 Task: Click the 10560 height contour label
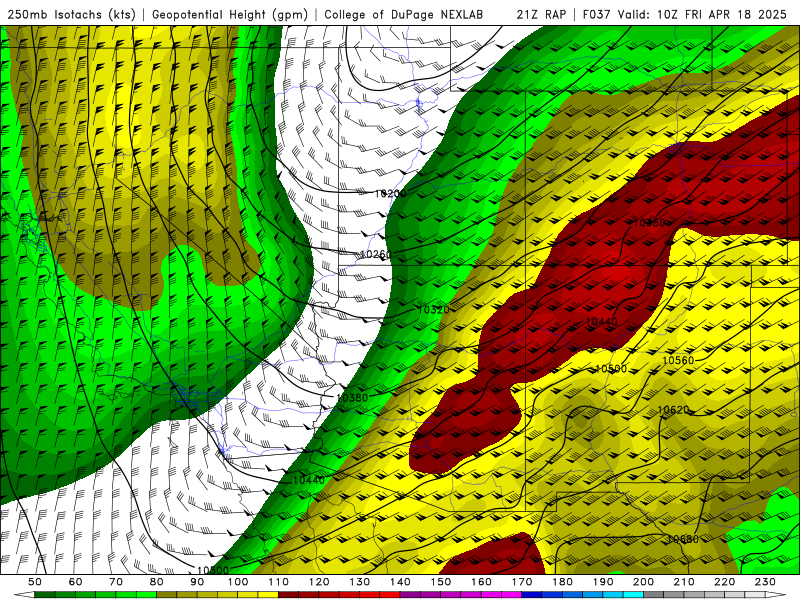[678, 361]
